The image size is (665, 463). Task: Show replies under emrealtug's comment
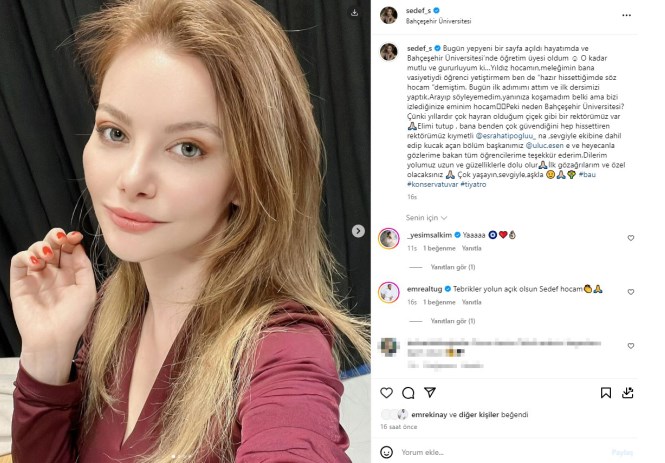(453, 321)
